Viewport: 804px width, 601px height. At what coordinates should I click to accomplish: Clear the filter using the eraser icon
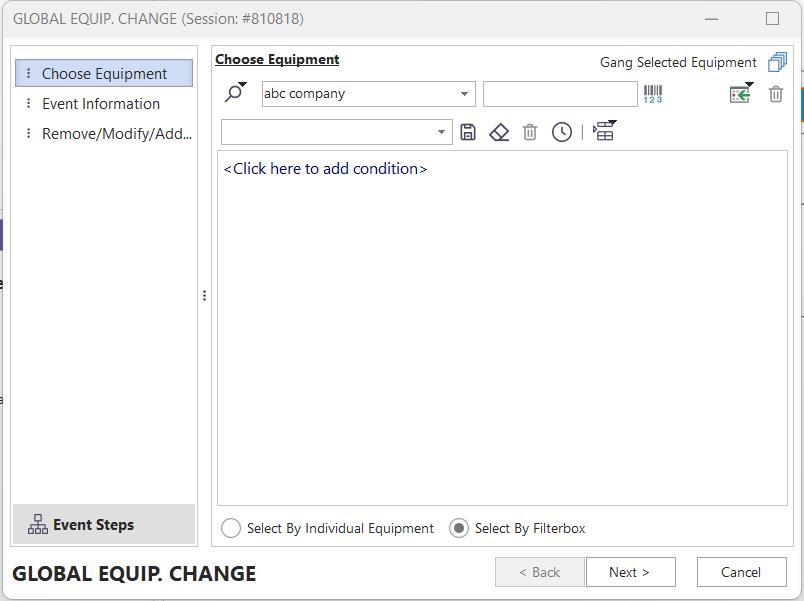499,132
